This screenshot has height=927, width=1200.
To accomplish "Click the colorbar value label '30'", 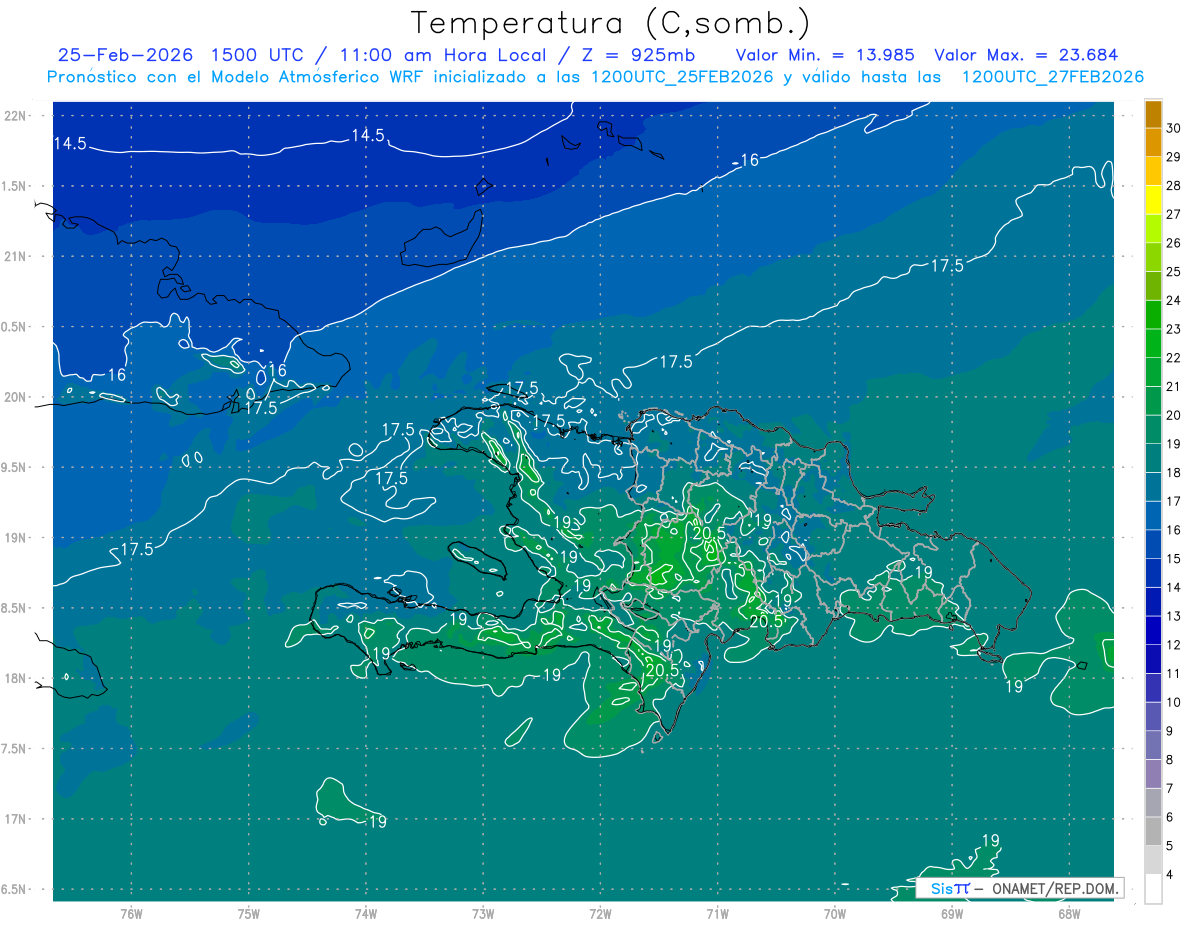I will tap(1174, 127).
